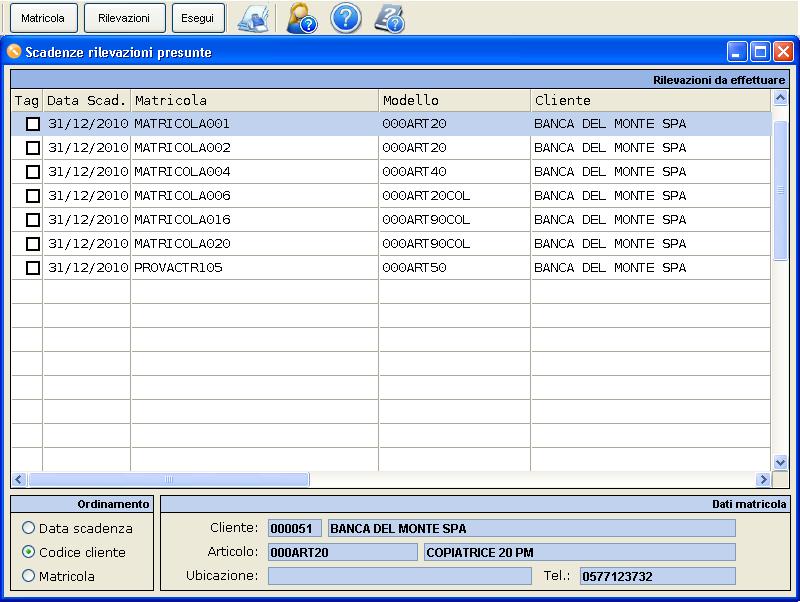Click the Esegui button
The image size is (800, 602).
coord(198,18)
